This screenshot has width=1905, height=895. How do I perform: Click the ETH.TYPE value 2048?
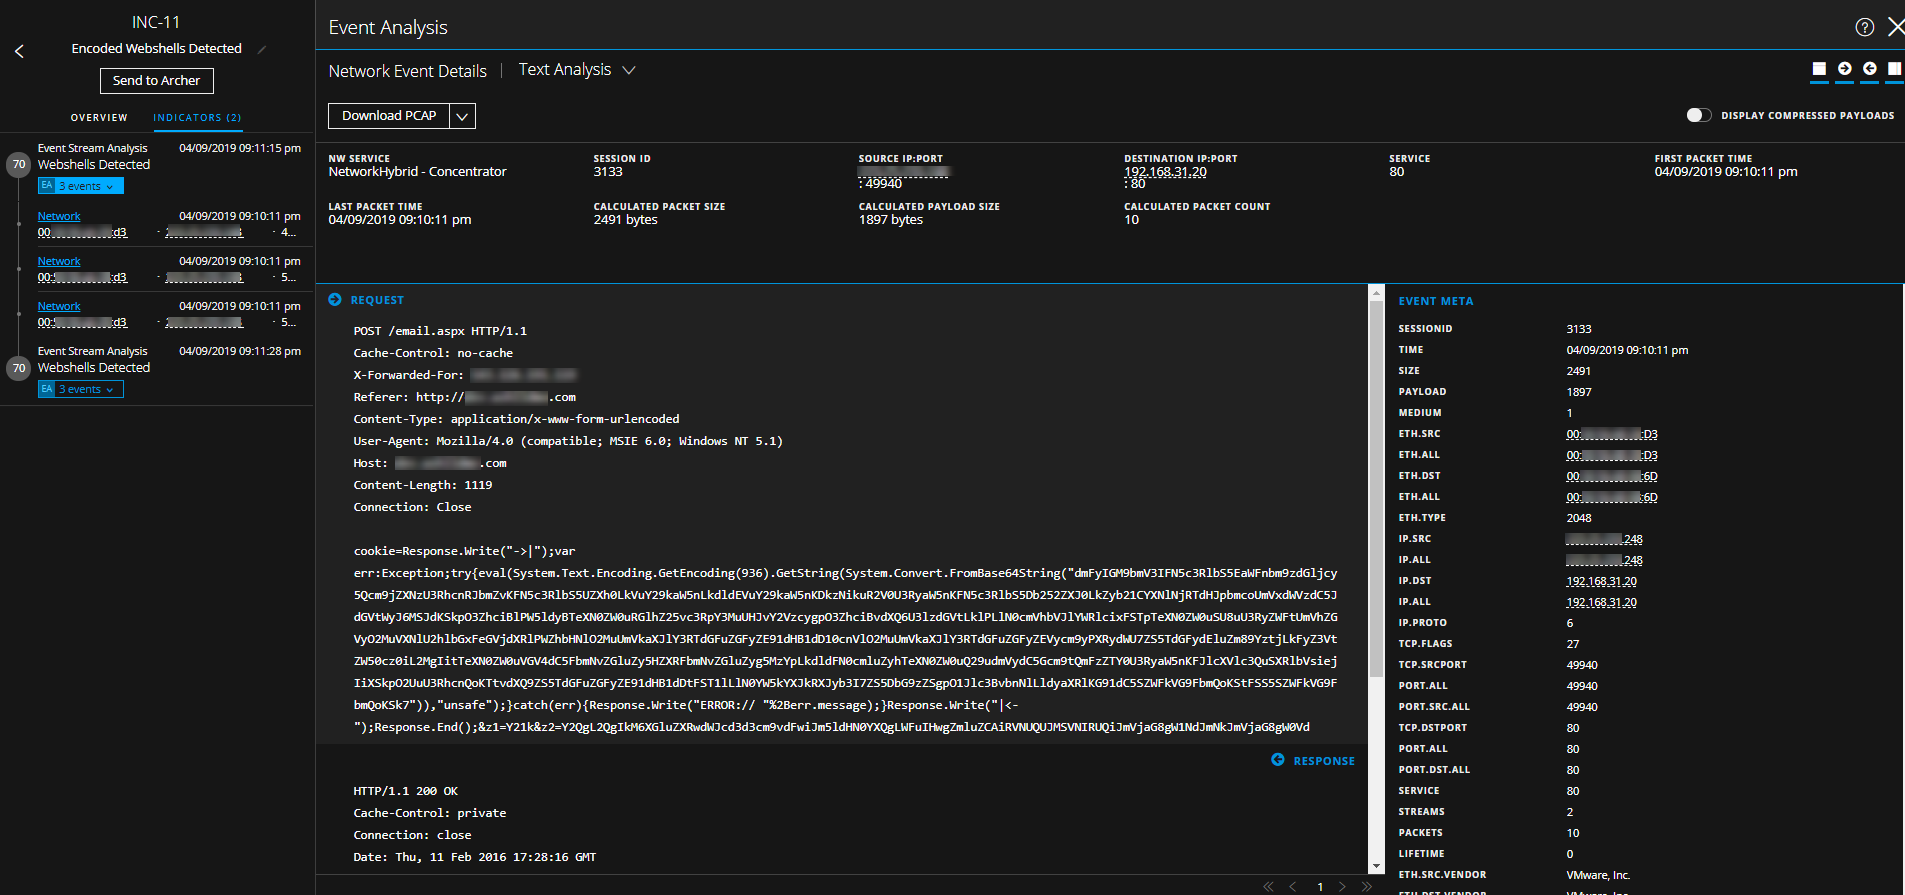(1579, 518)
